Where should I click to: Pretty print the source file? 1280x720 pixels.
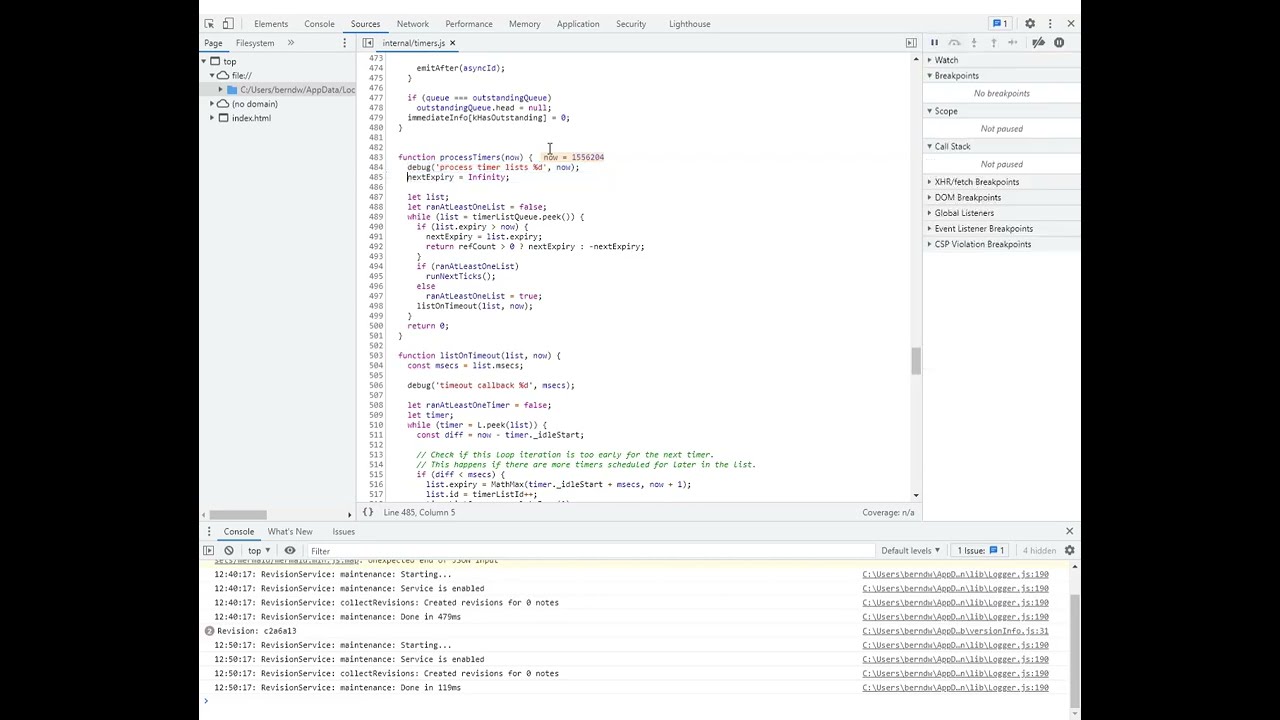(x=368, y=513)
